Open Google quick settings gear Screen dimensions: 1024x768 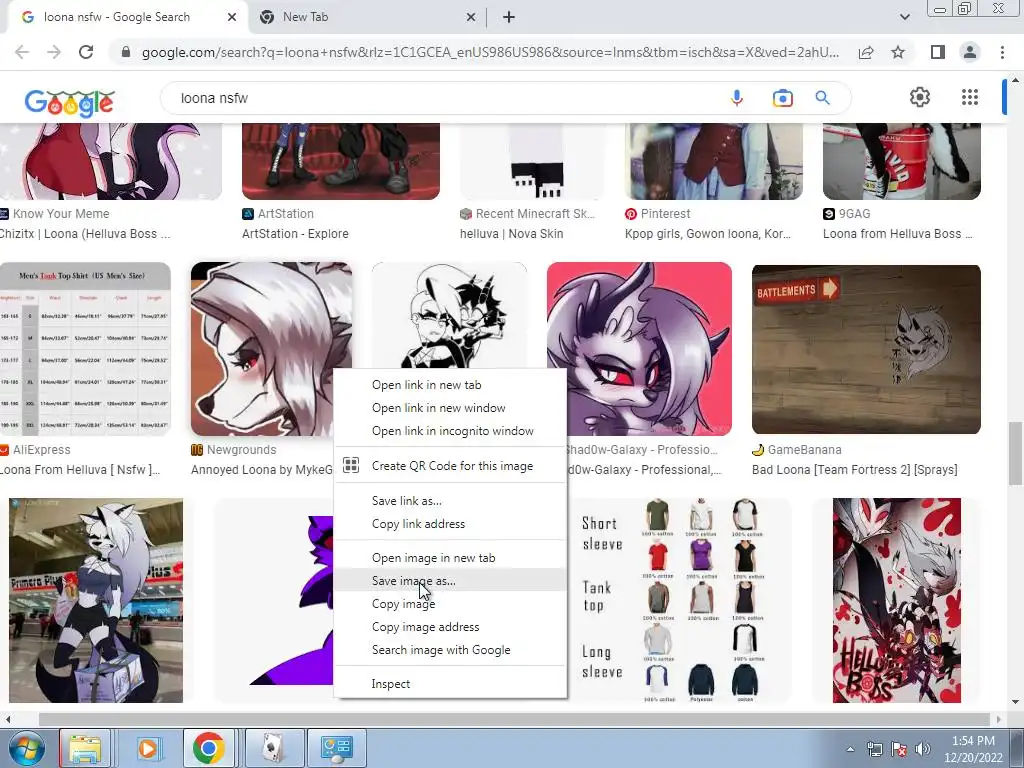click(x=920, y=97)
